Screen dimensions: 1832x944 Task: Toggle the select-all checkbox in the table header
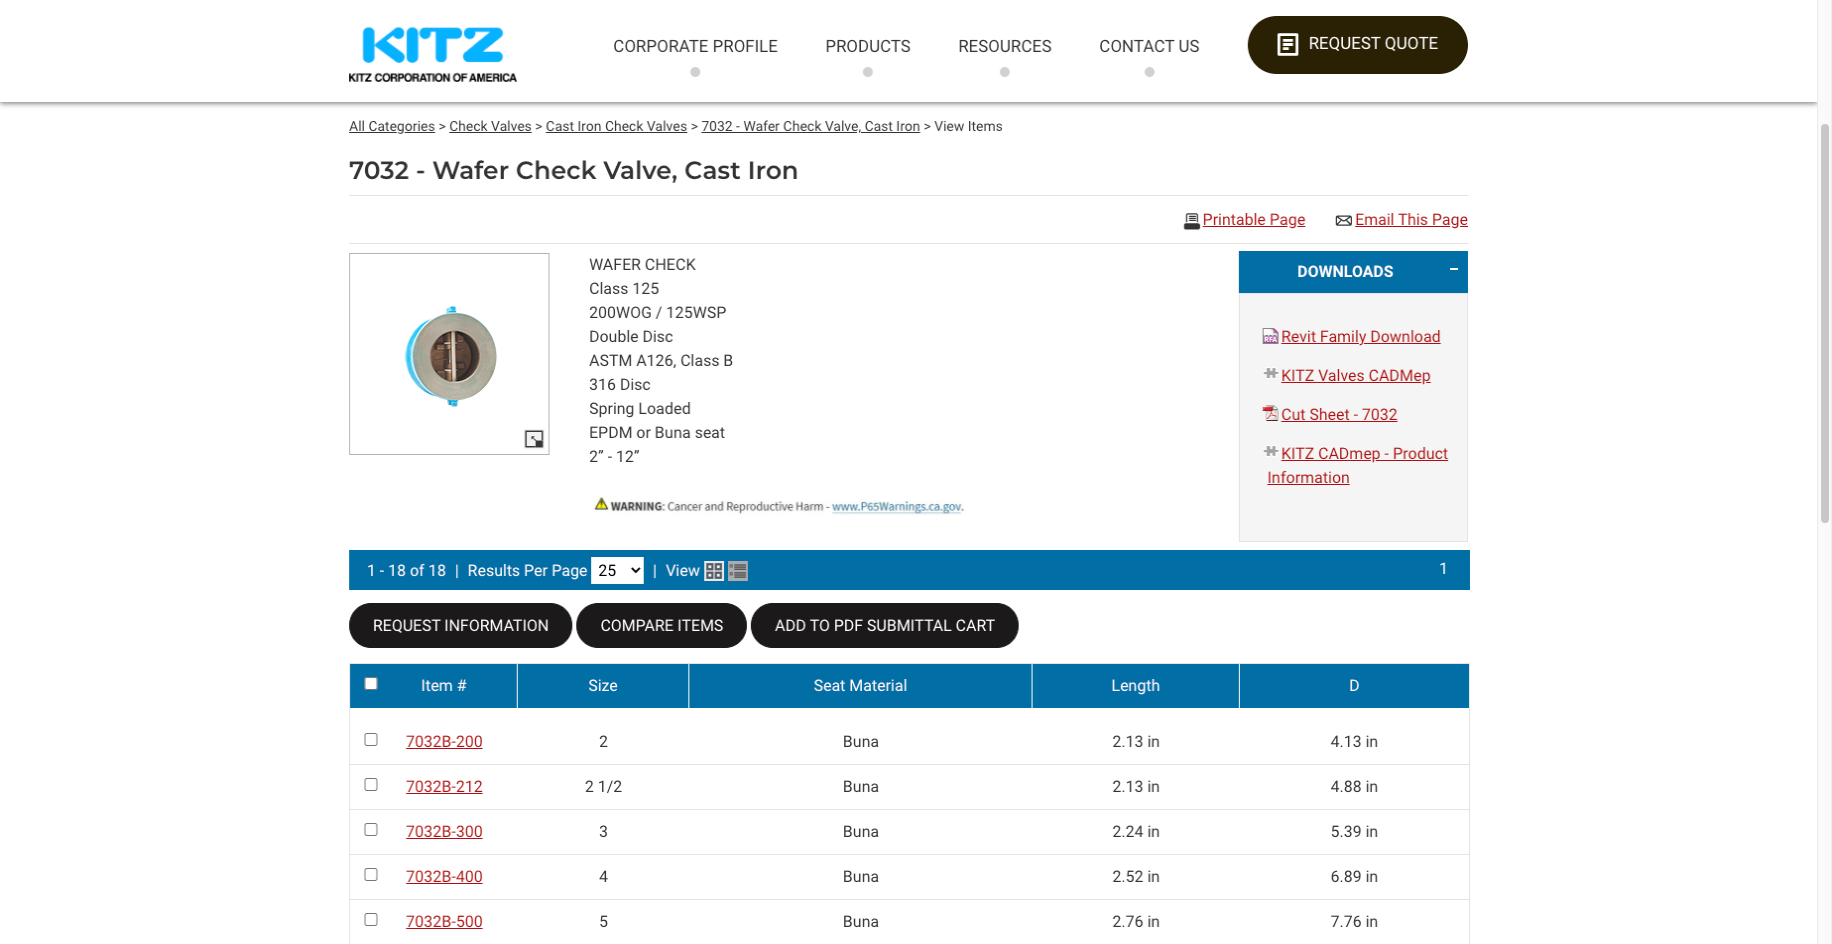coord(371,684)
